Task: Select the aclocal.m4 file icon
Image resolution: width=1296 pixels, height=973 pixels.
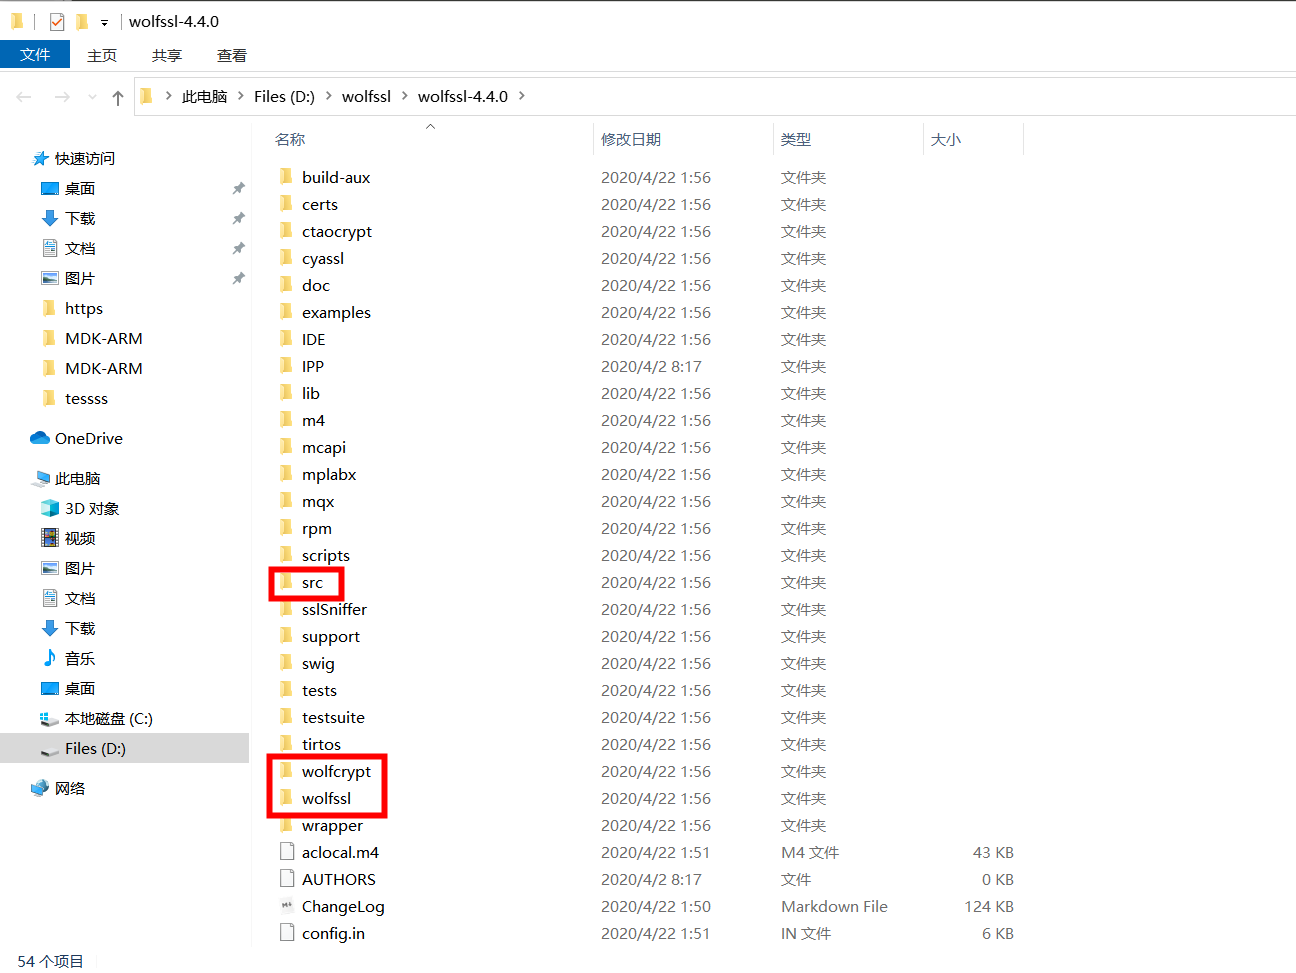Action: coord(287,852)
